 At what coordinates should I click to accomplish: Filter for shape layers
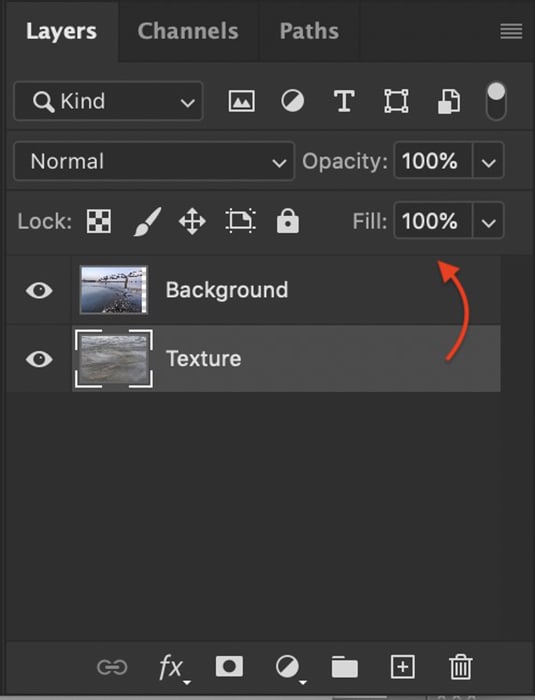(x=396, y=101)
